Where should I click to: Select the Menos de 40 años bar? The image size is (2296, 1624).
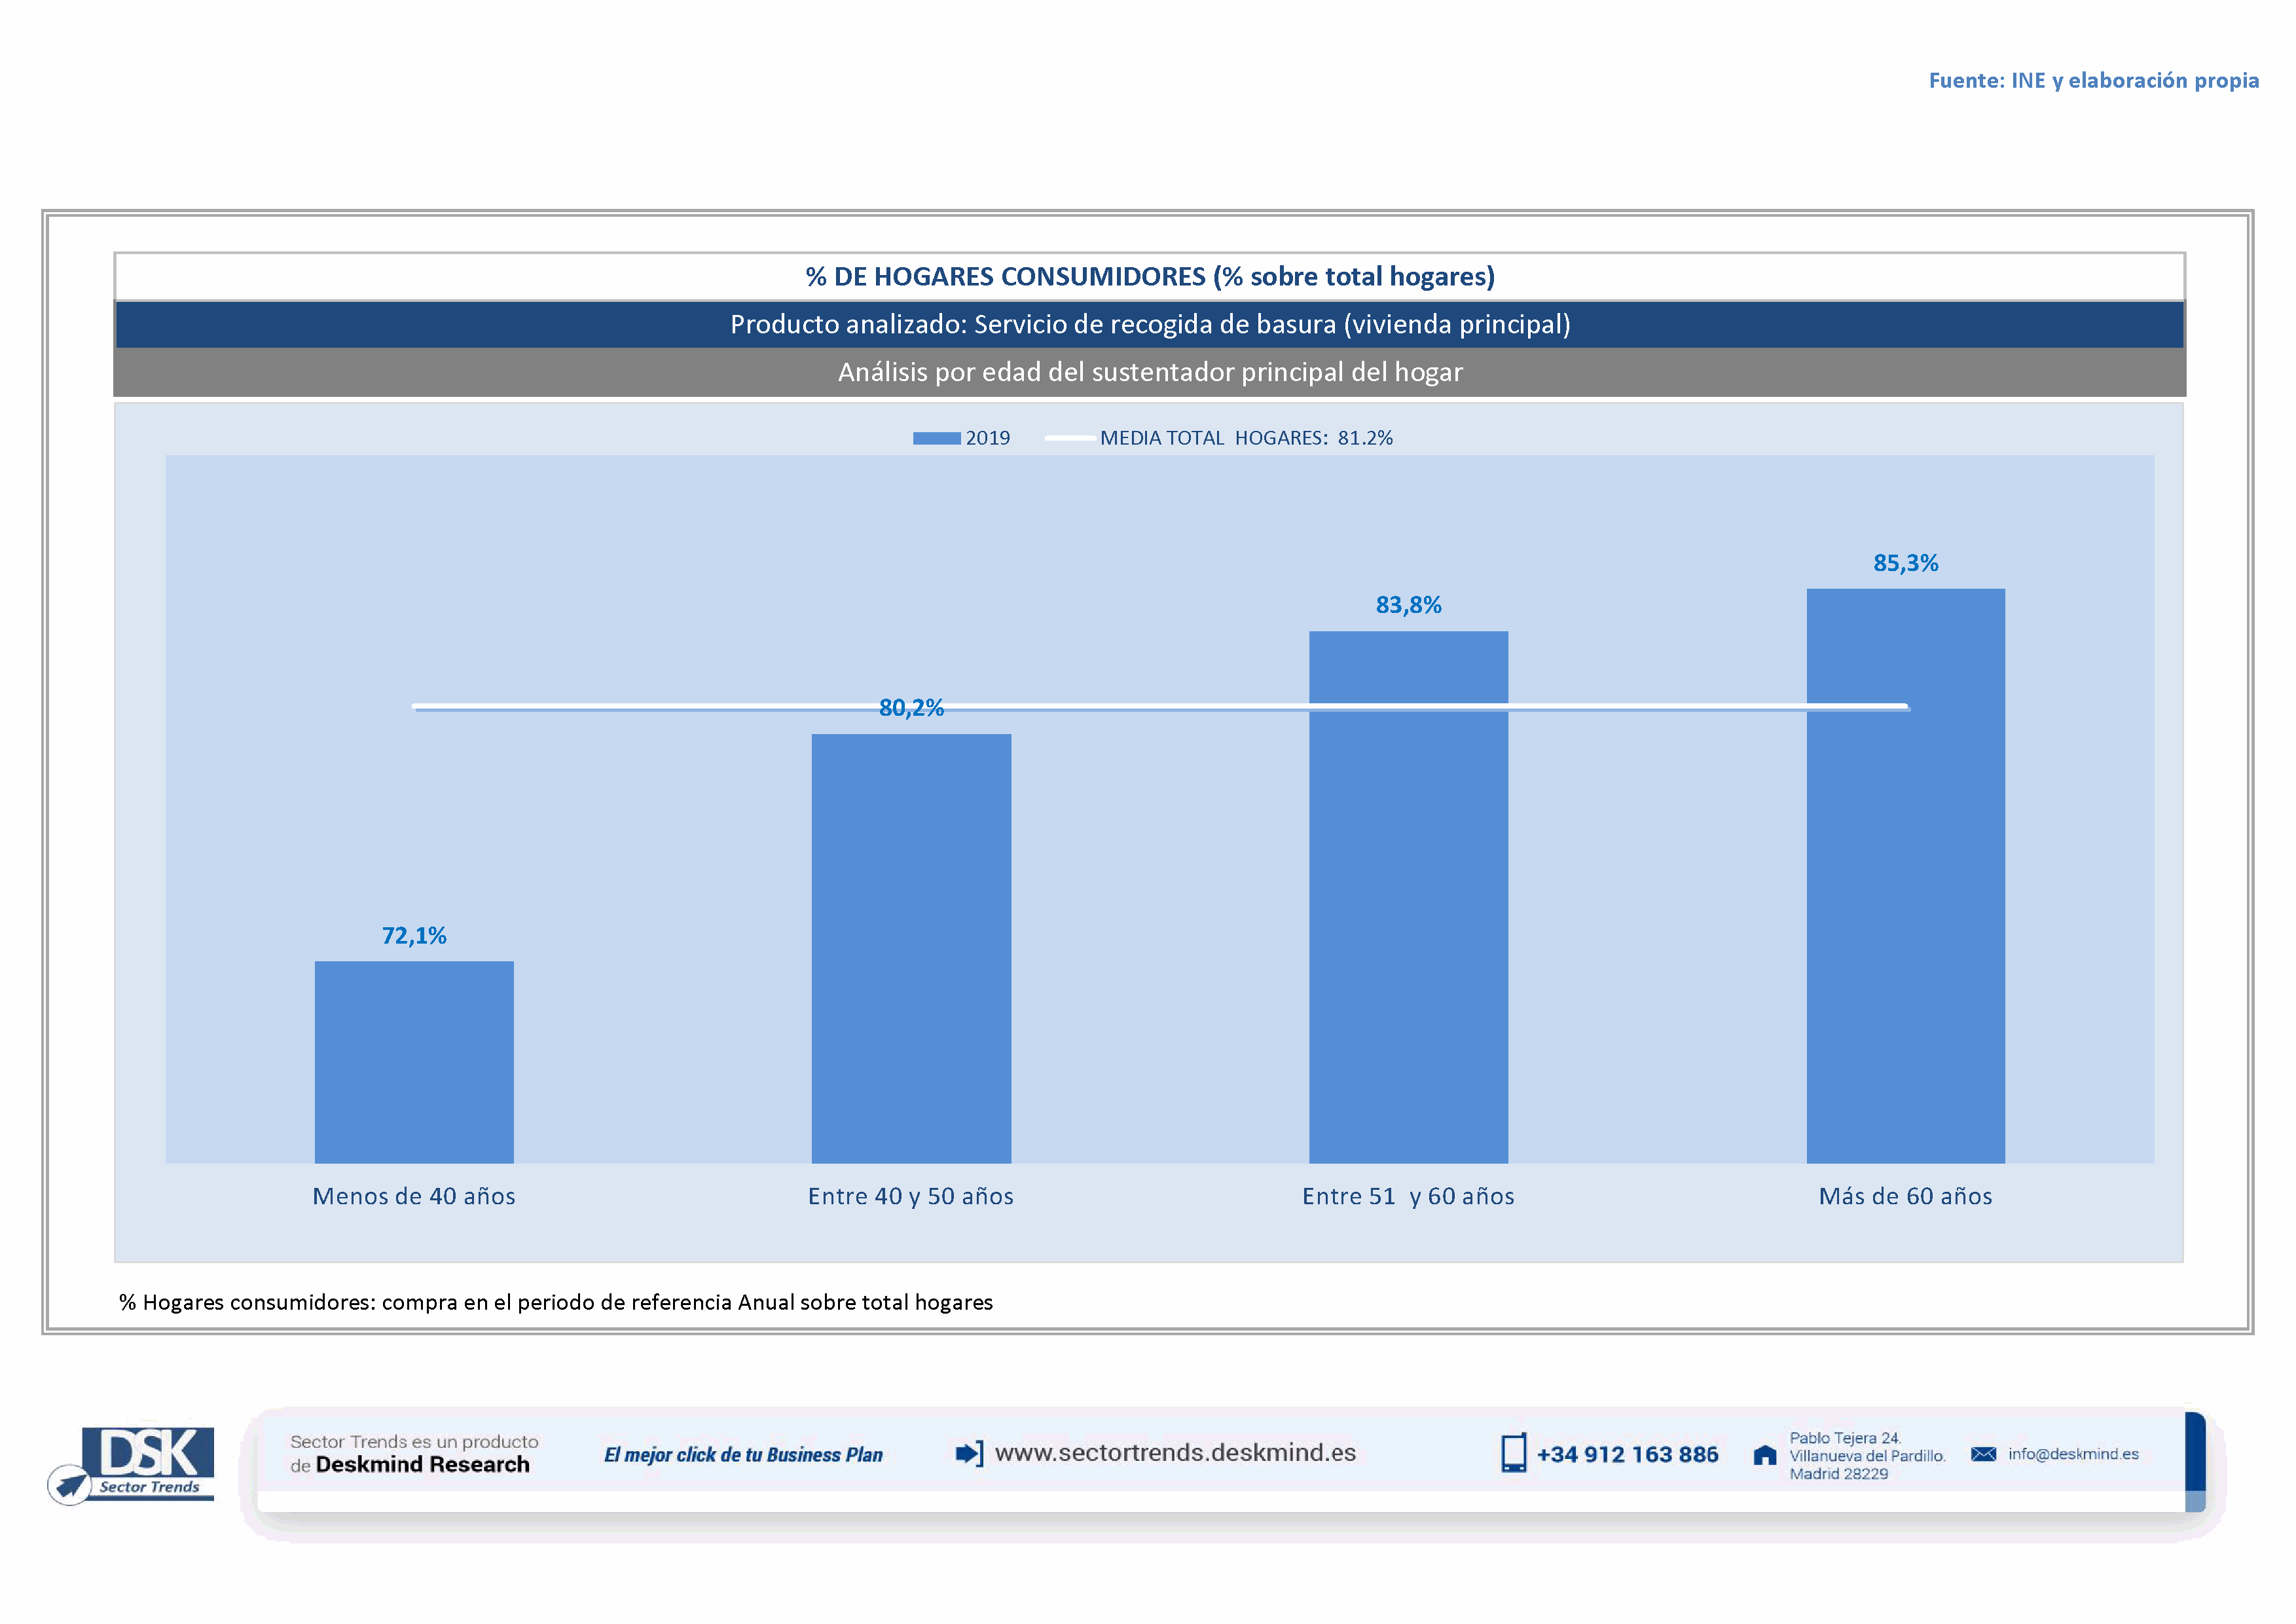pos(414,1062)
